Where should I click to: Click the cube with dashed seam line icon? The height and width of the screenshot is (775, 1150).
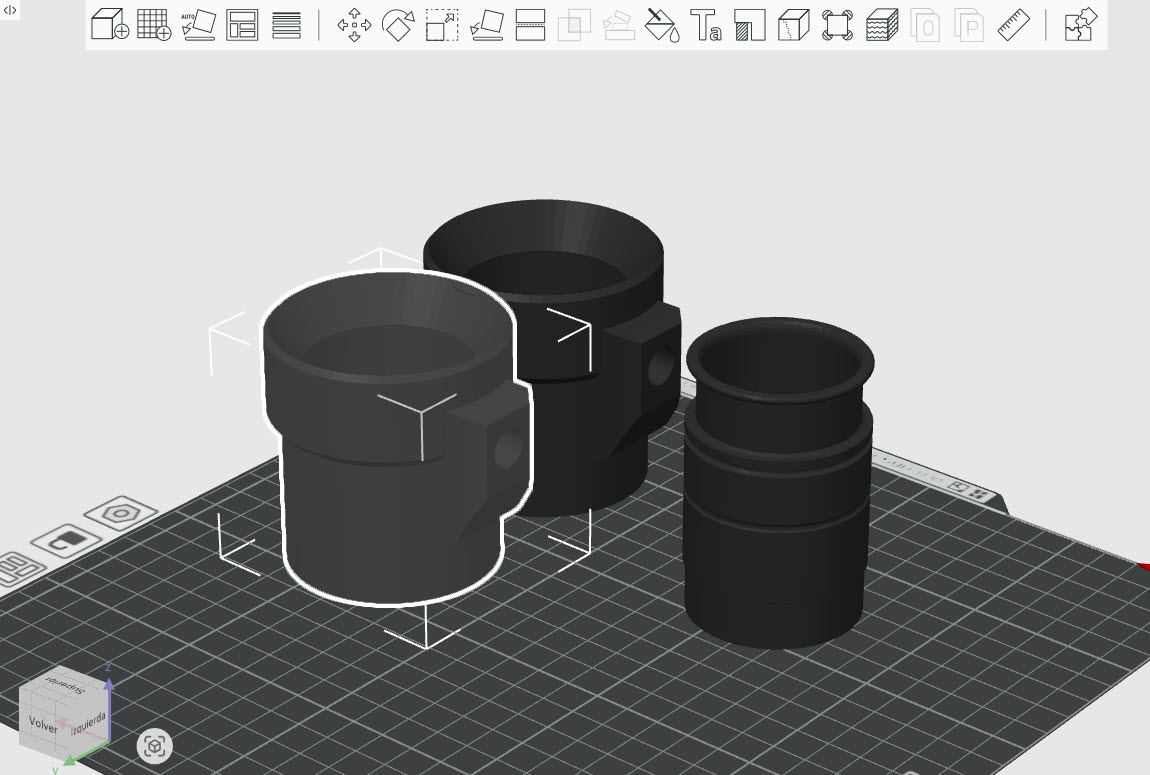pyautogui.click(x=794, y=25)
